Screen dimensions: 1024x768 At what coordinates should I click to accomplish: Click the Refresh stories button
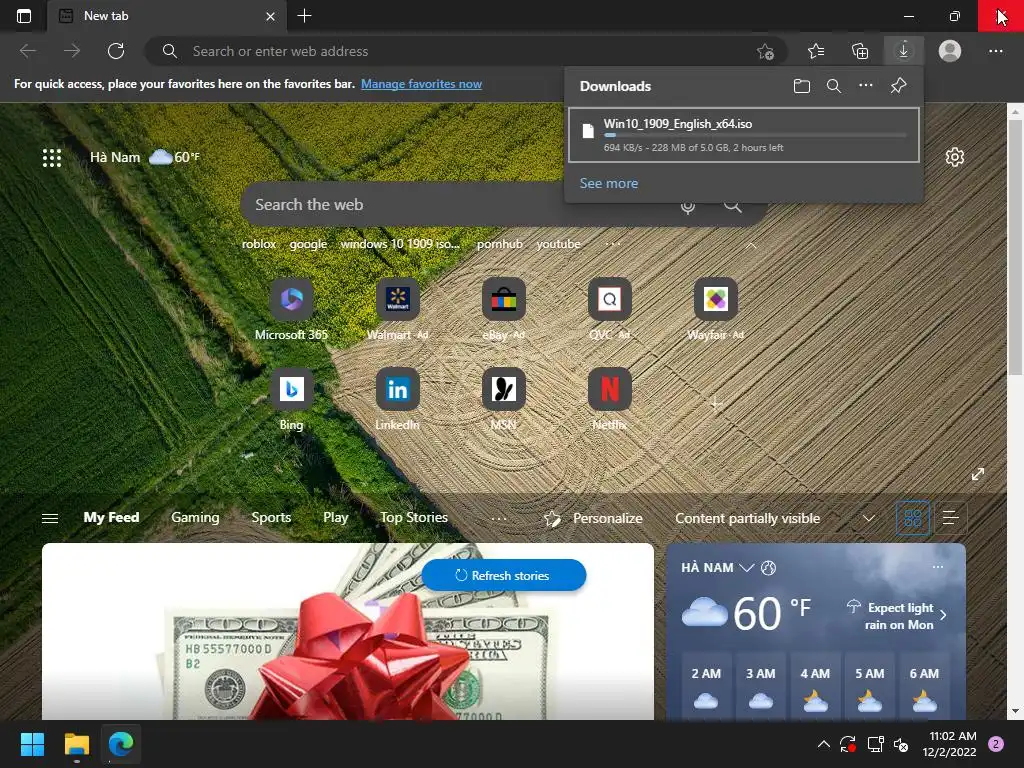pyautogui.click(x=504, y=575)
